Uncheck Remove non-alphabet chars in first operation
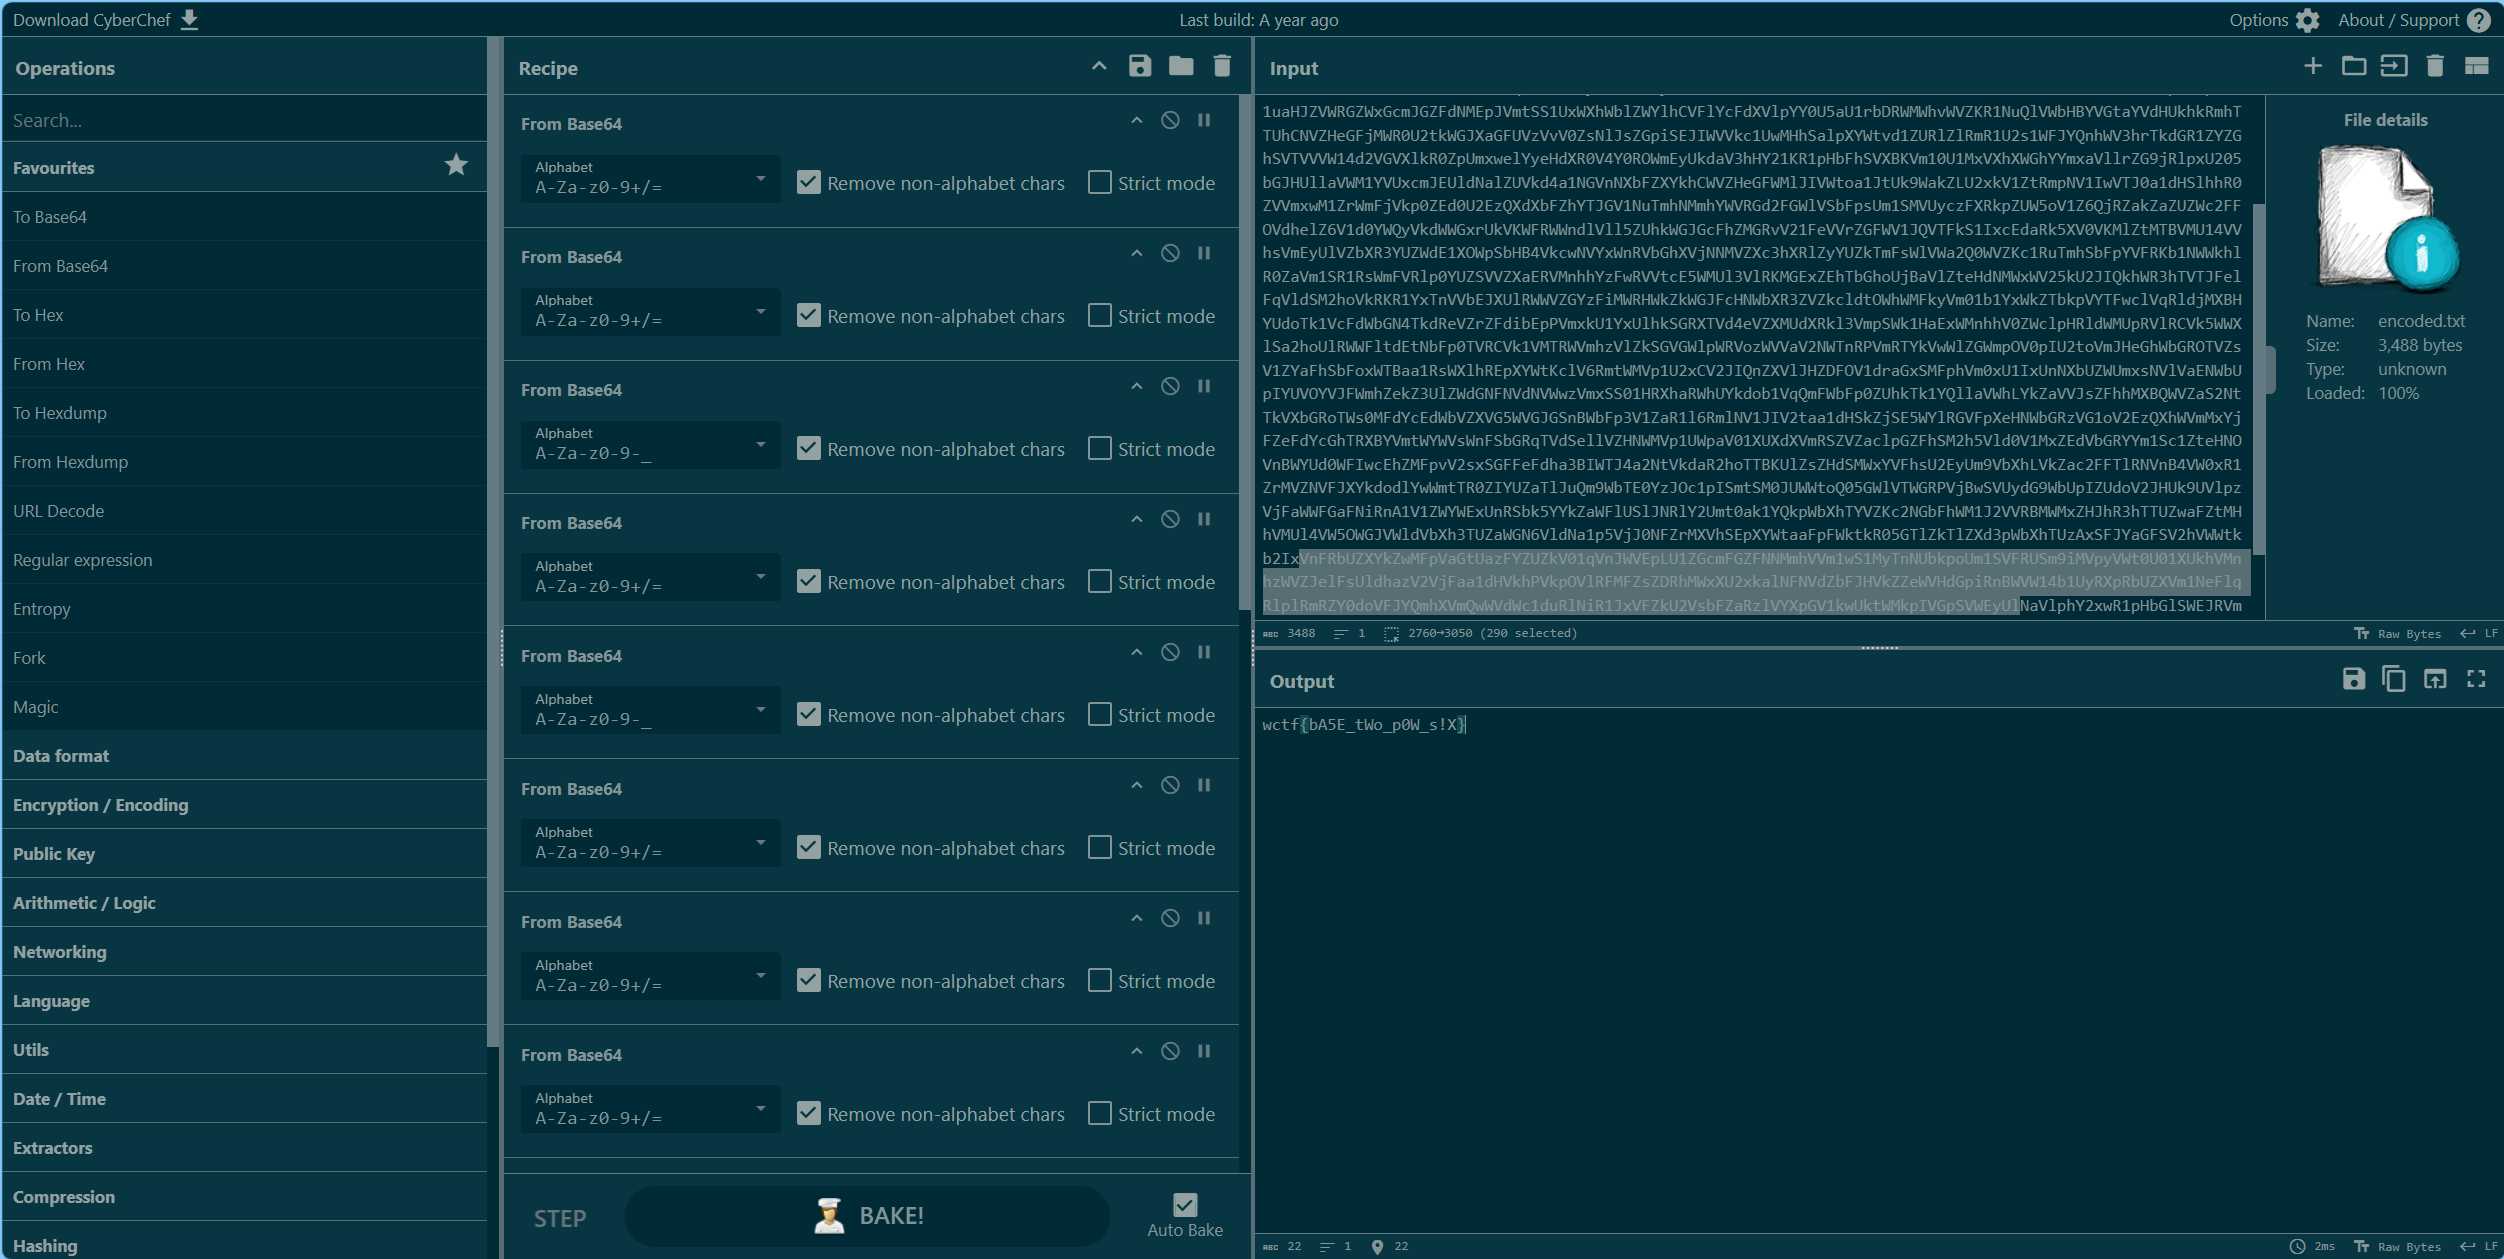 [x=808, y=182]
